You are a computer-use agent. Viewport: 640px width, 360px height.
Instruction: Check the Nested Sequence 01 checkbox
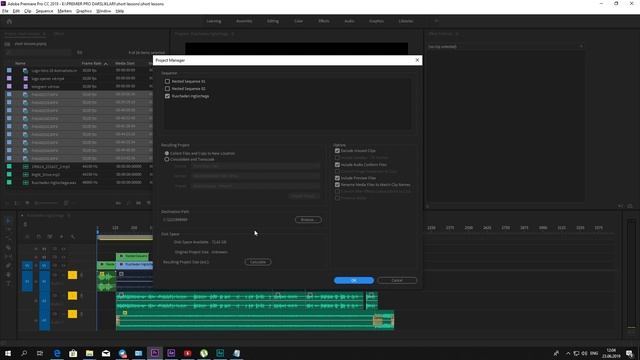pyautogui.click(x=167, y=81)
